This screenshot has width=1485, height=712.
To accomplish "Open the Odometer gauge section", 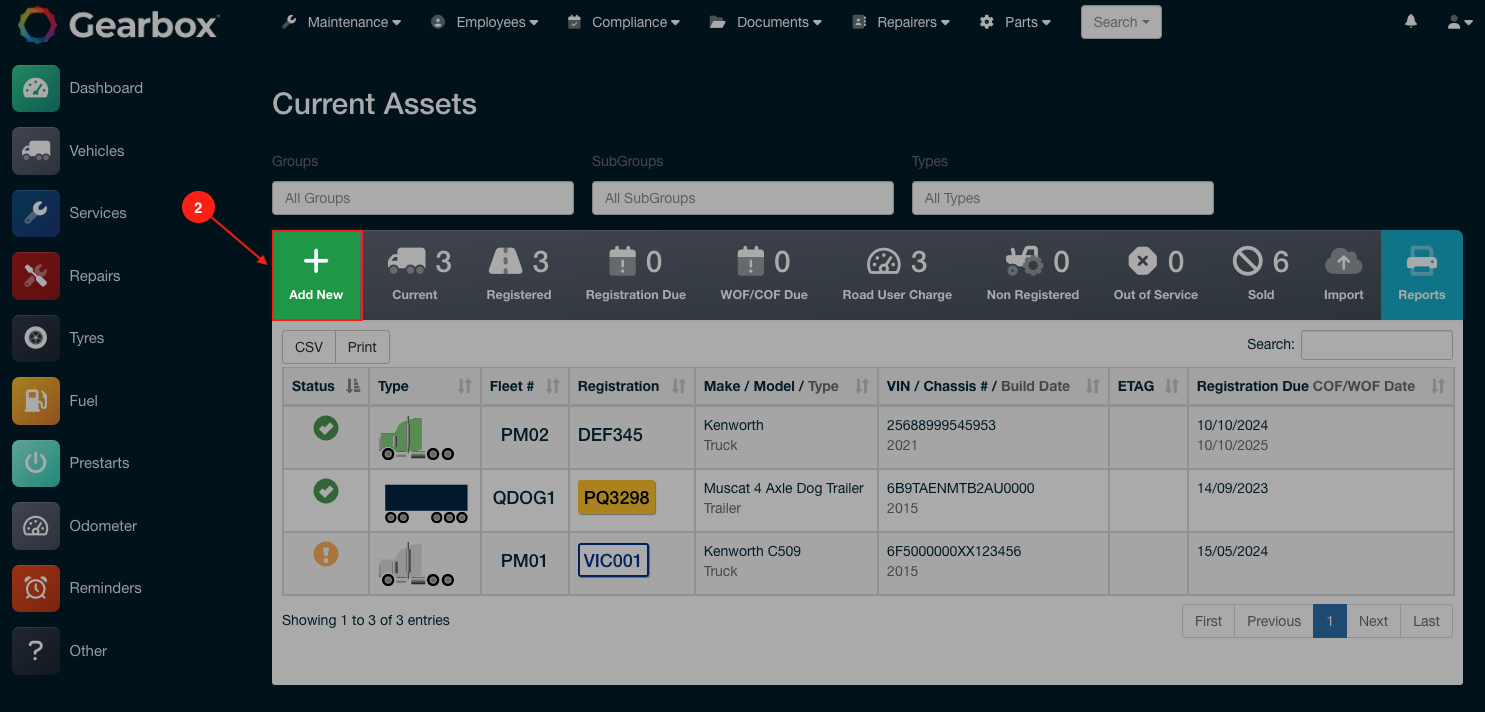I will coord(36,526).
